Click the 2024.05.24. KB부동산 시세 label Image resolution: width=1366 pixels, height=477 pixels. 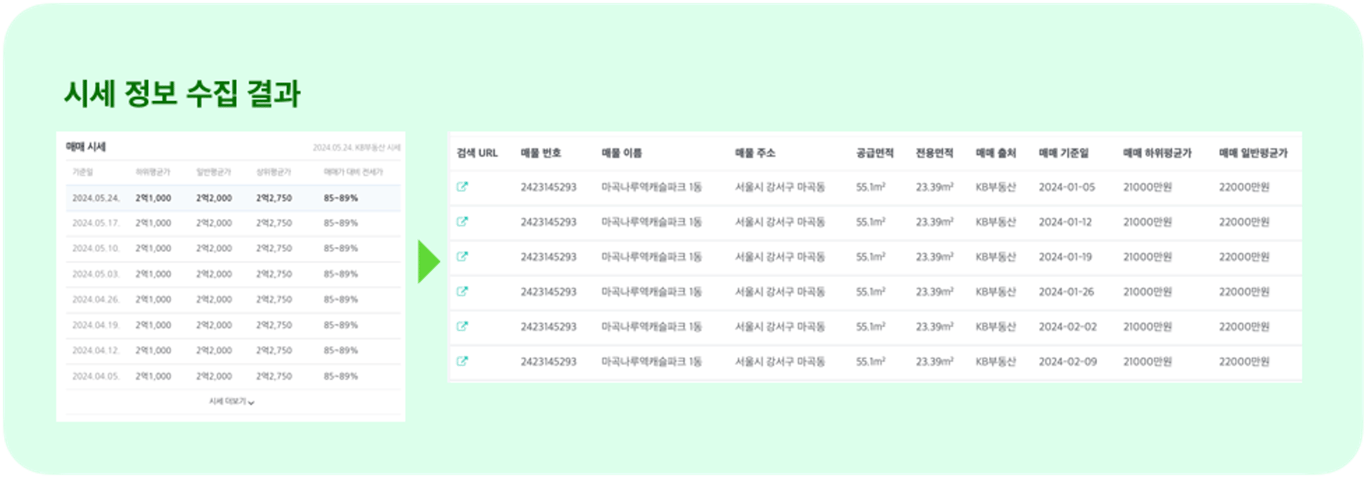pos(356,148)
